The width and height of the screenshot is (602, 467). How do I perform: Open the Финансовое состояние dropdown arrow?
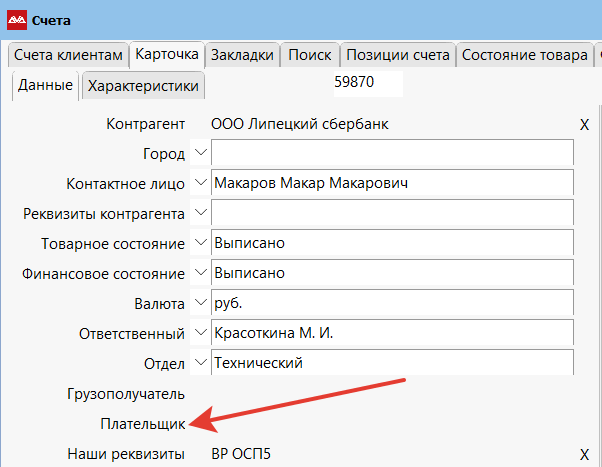200,273
